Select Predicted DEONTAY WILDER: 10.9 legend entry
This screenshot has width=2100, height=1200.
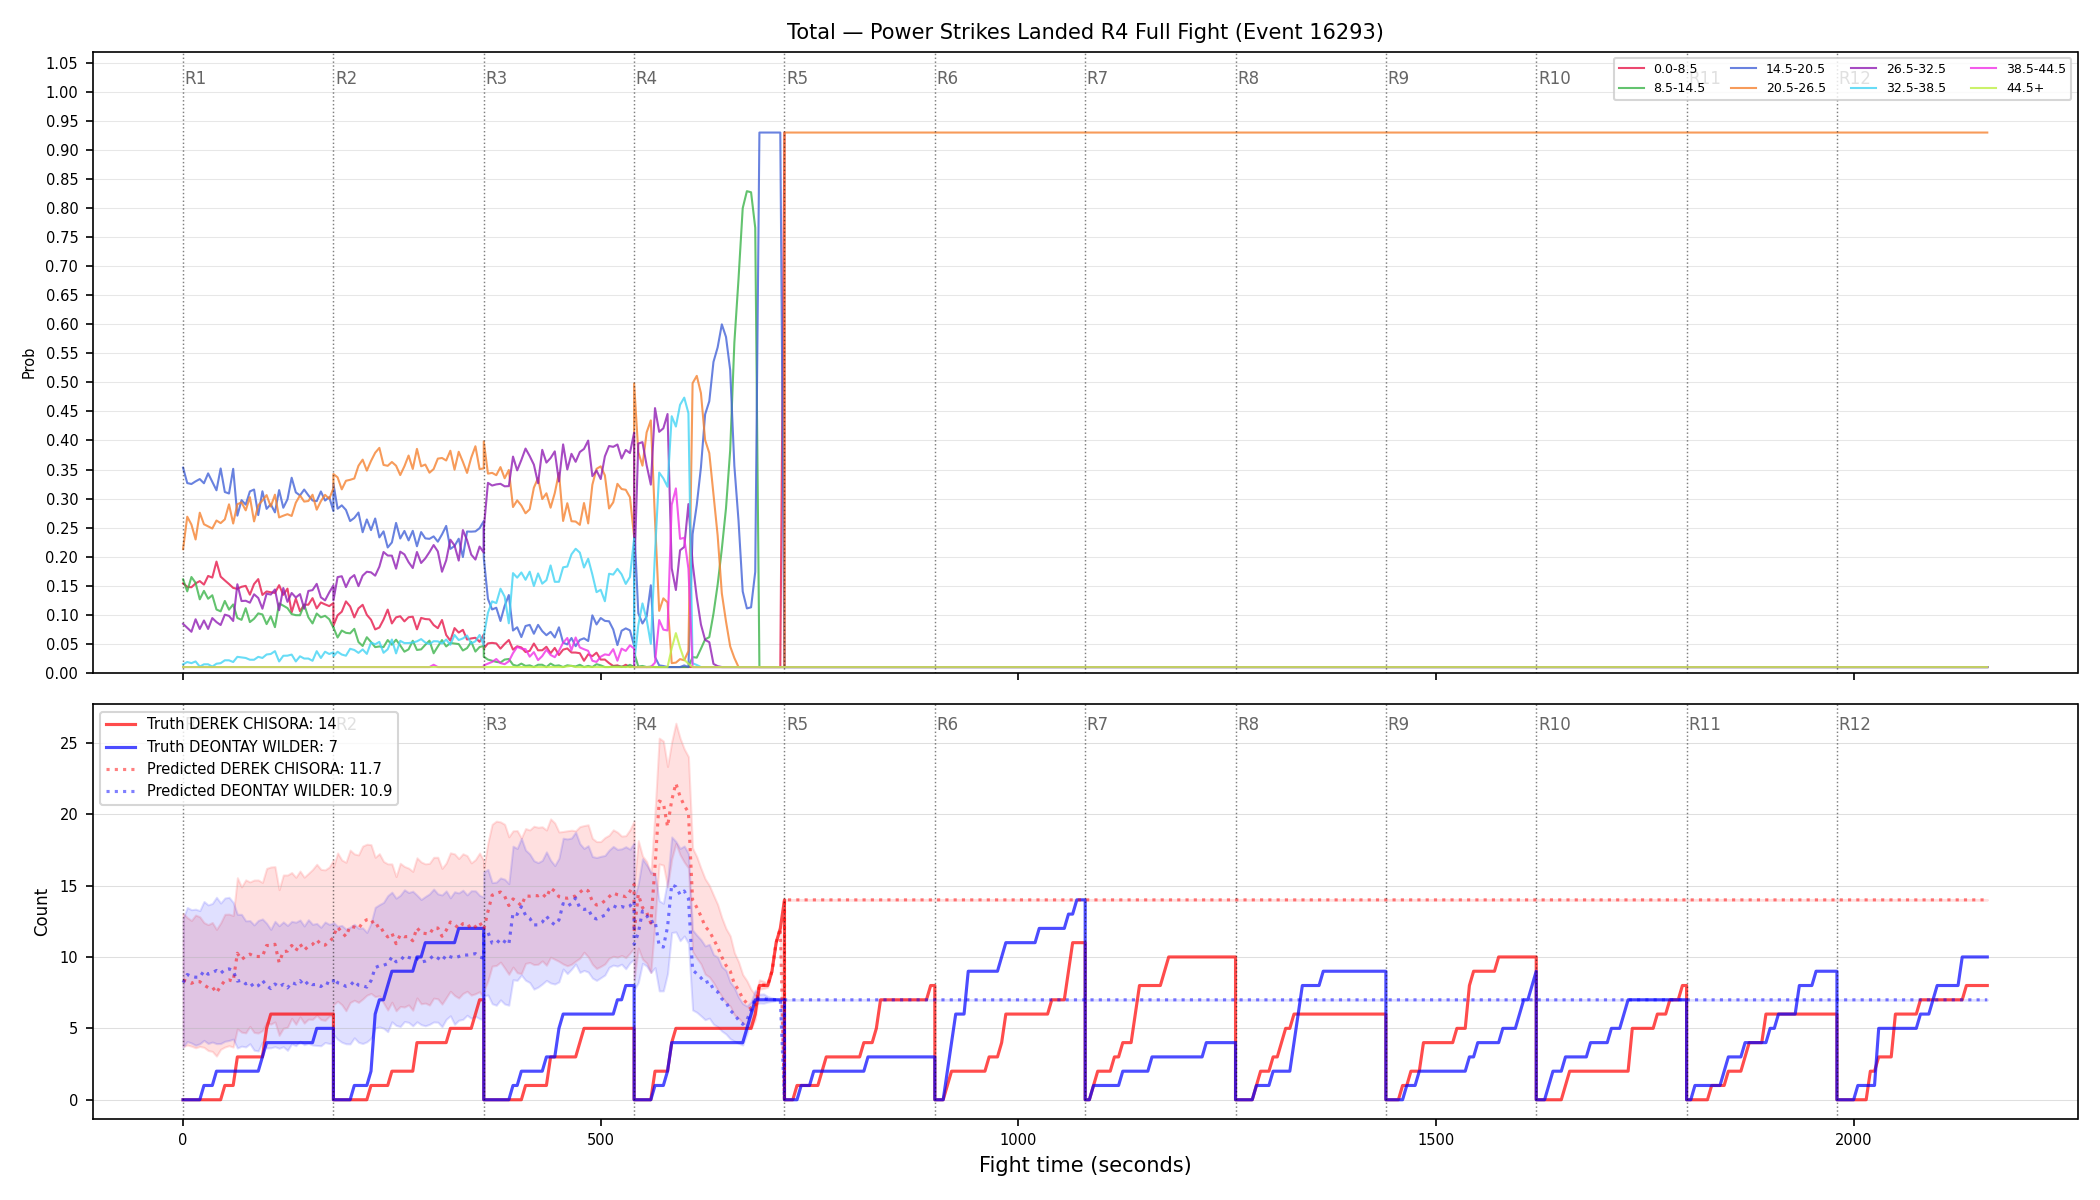point(248,791)
